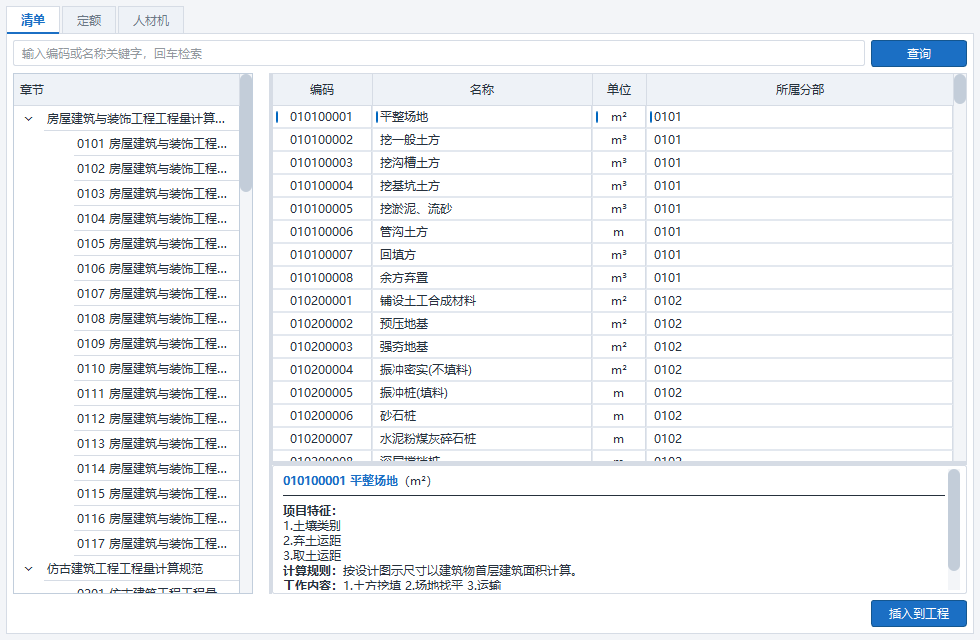This screenshot has height=640, width=980.
Task: Click the 查询 search button
Action: click(919, 54)
